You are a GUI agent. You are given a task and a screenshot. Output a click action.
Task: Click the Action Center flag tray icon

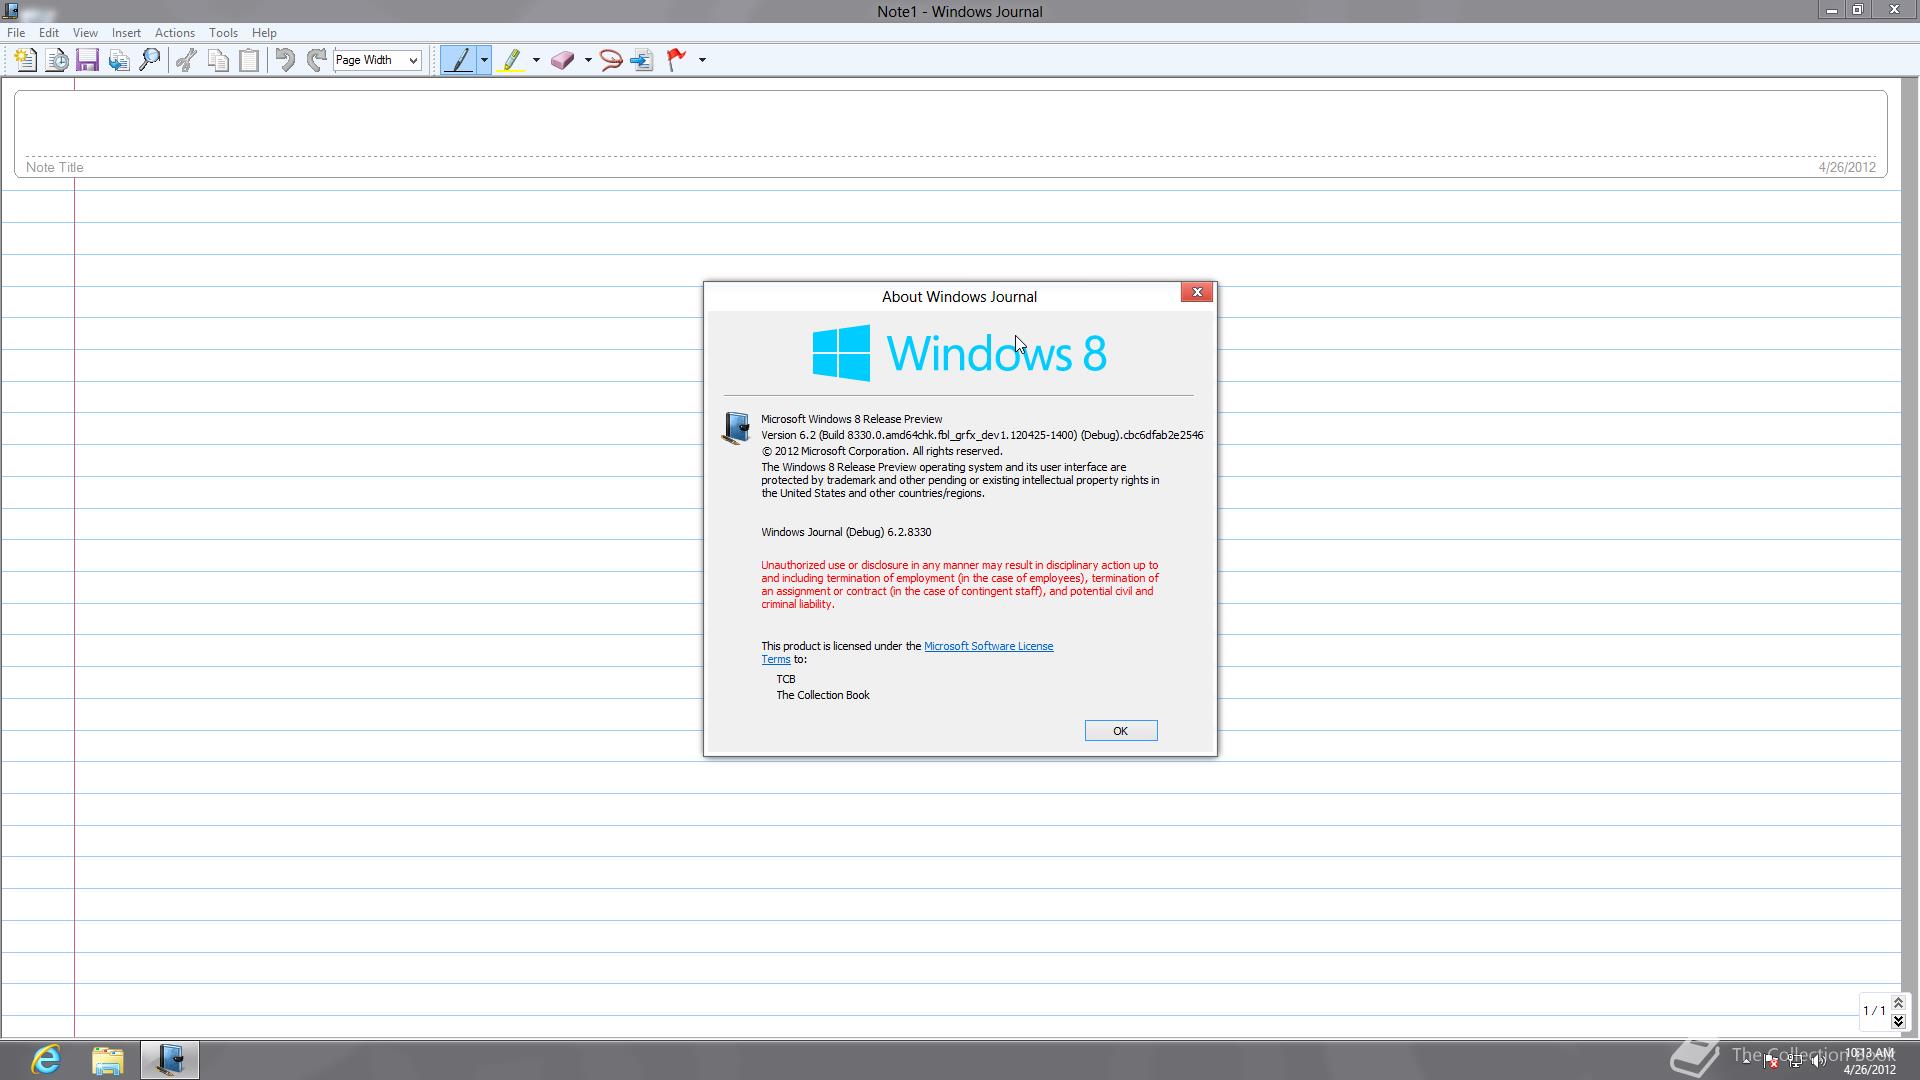1771,1061
